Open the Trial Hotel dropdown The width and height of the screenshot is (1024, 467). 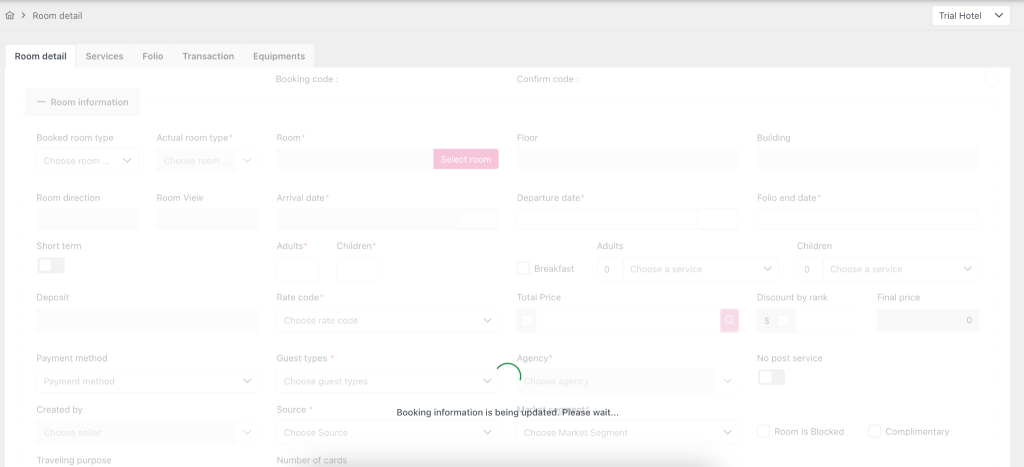(x=970, y=16)
